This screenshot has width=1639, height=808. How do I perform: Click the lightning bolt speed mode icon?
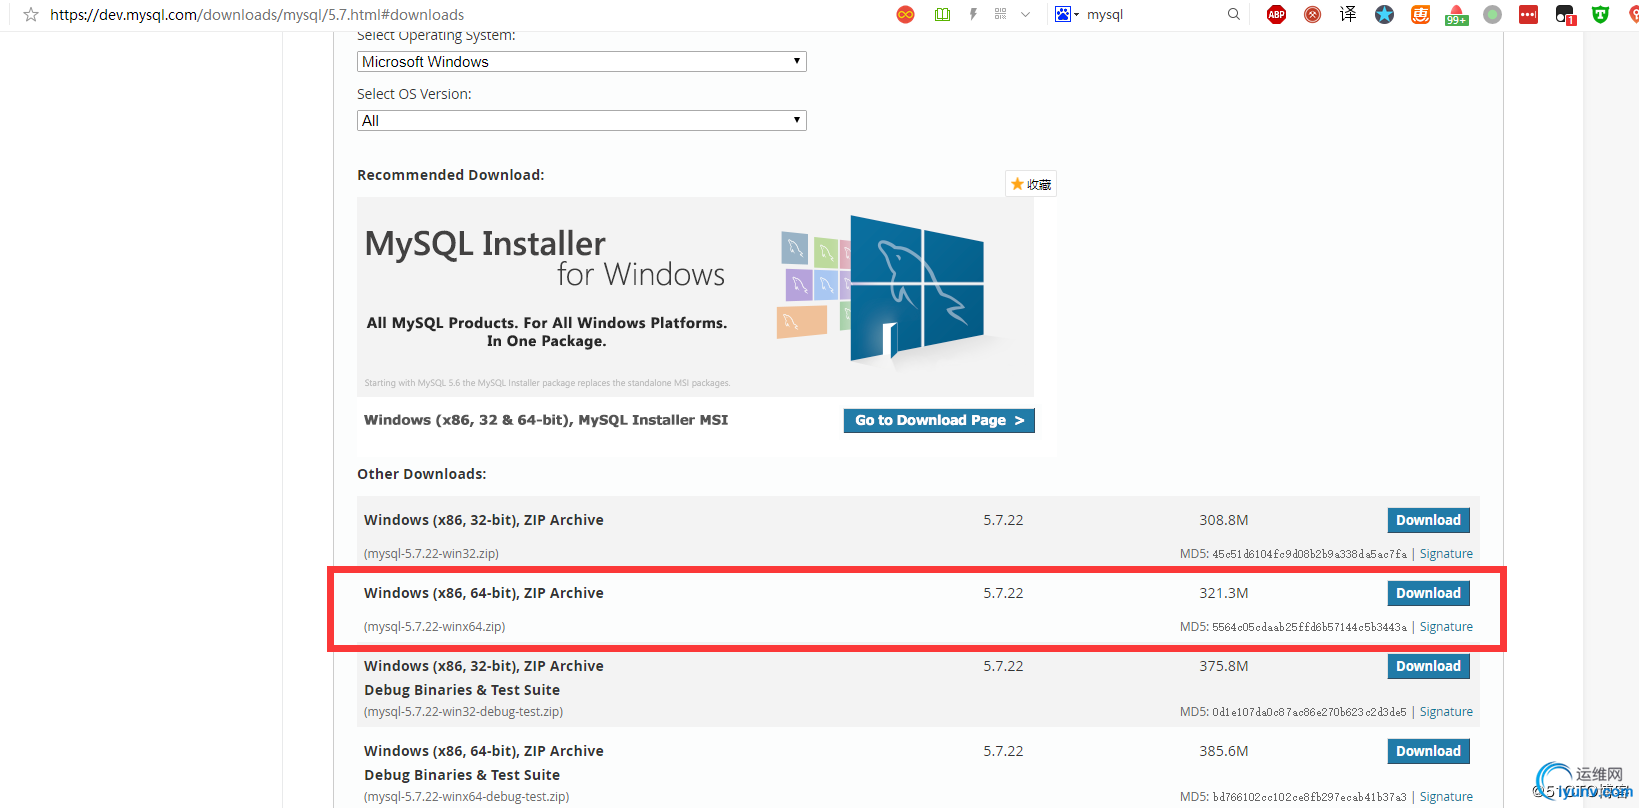click(x=973, y=14)
